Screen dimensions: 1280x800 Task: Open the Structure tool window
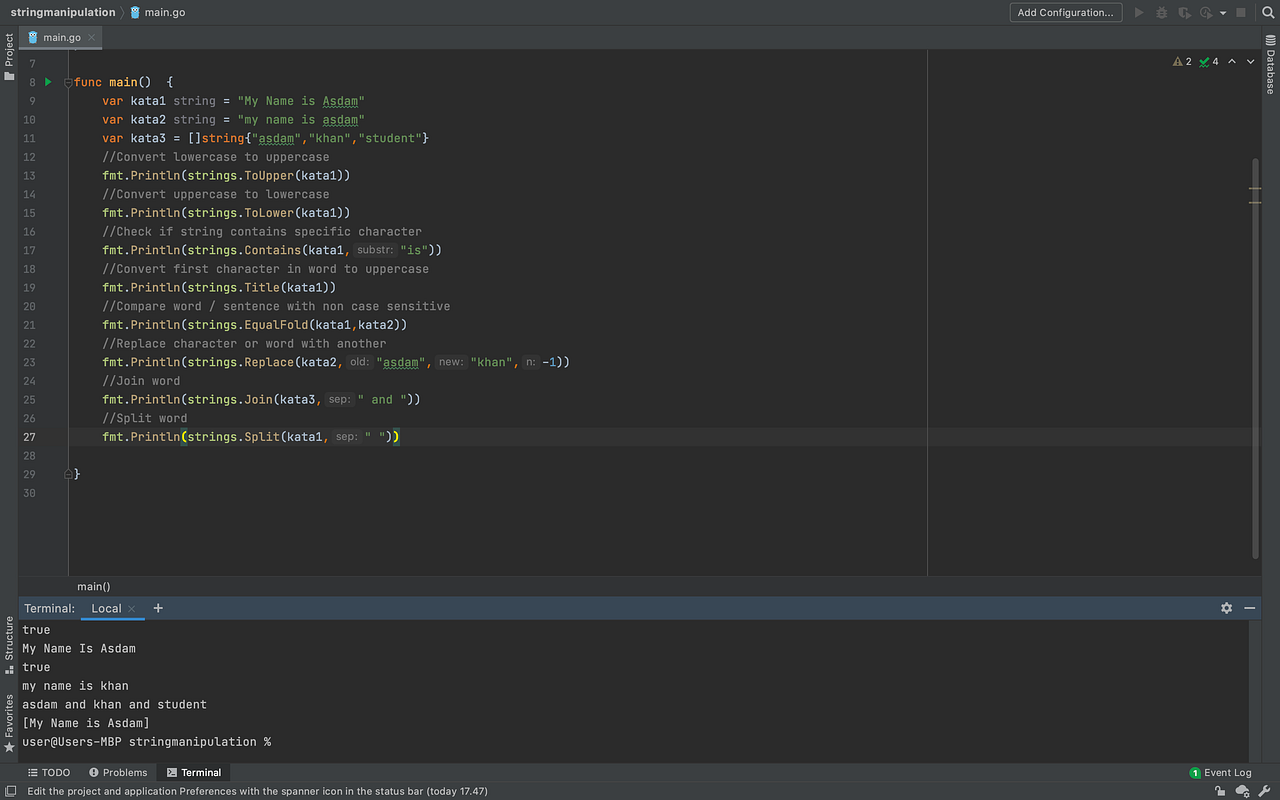pyautogui.click(x=9, y=645)
